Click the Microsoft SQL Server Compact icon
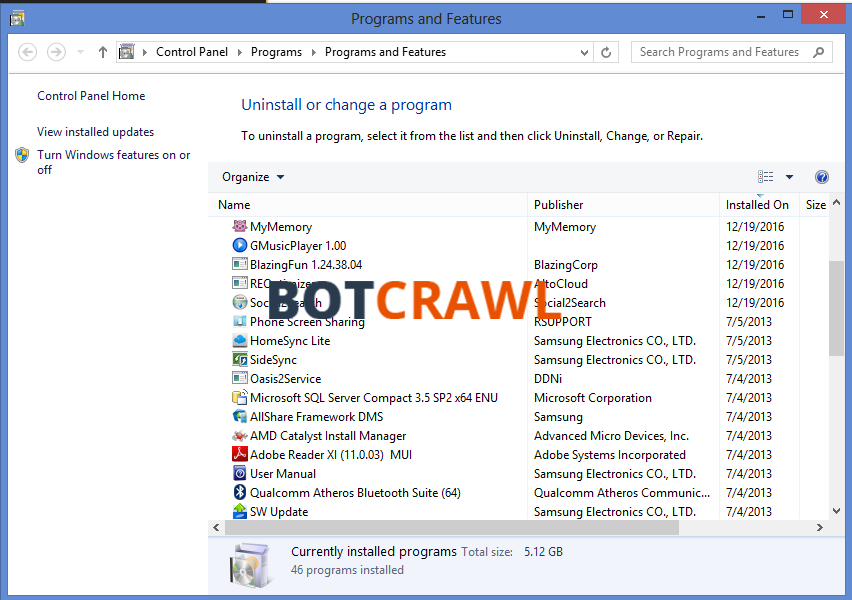This screenshot has height=600, width=852. coord(239,397)
